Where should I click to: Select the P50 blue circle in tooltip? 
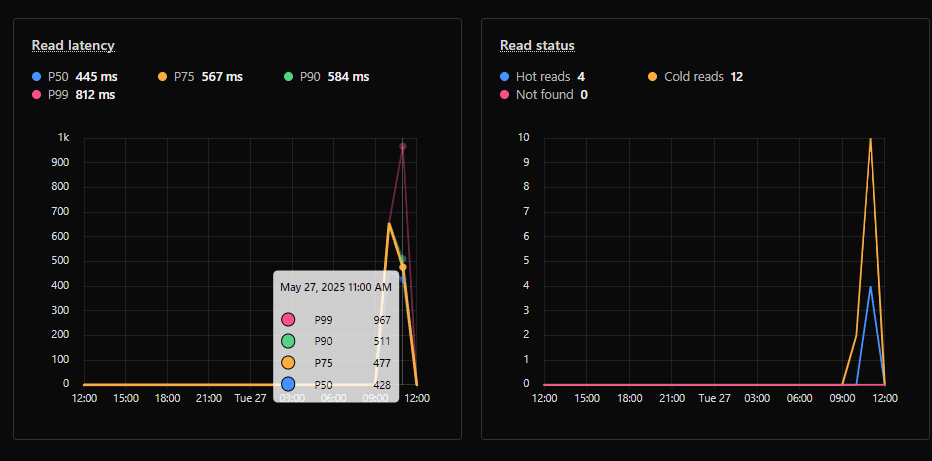288,384
